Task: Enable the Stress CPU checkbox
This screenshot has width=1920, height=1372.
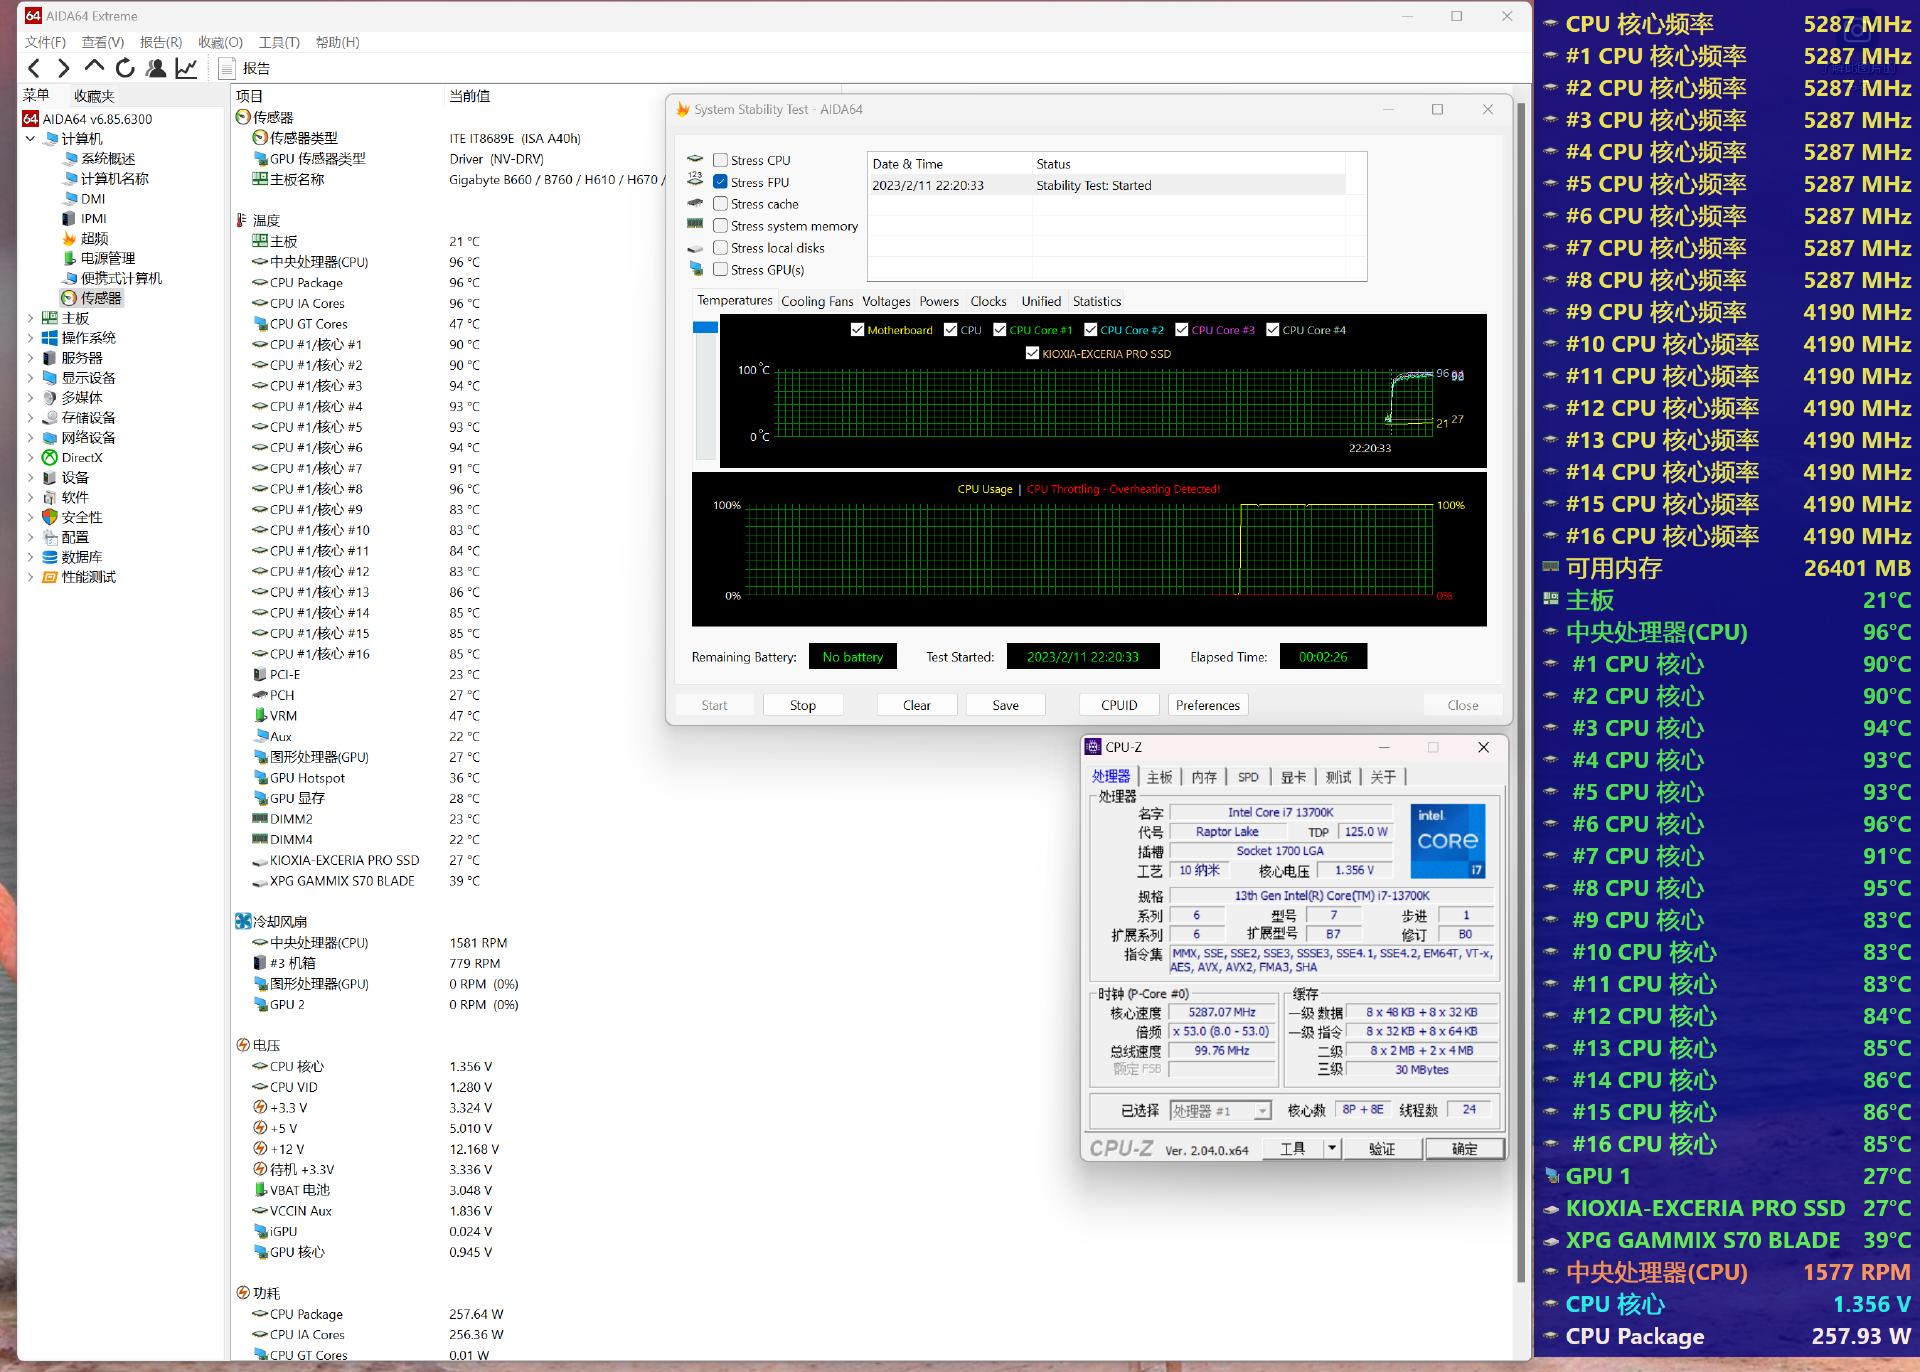Action: (721, 159)
